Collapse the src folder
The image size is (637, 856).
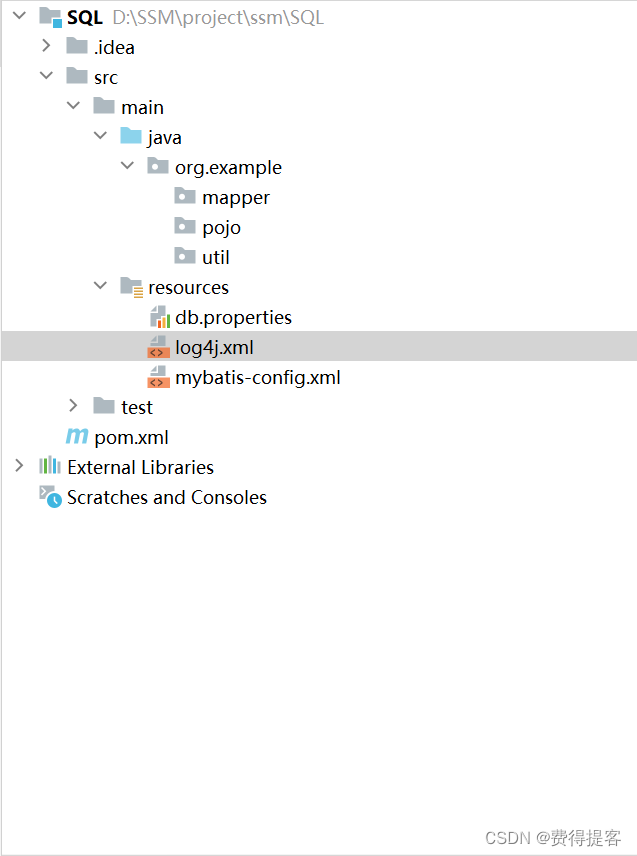(x=46, y=76)
